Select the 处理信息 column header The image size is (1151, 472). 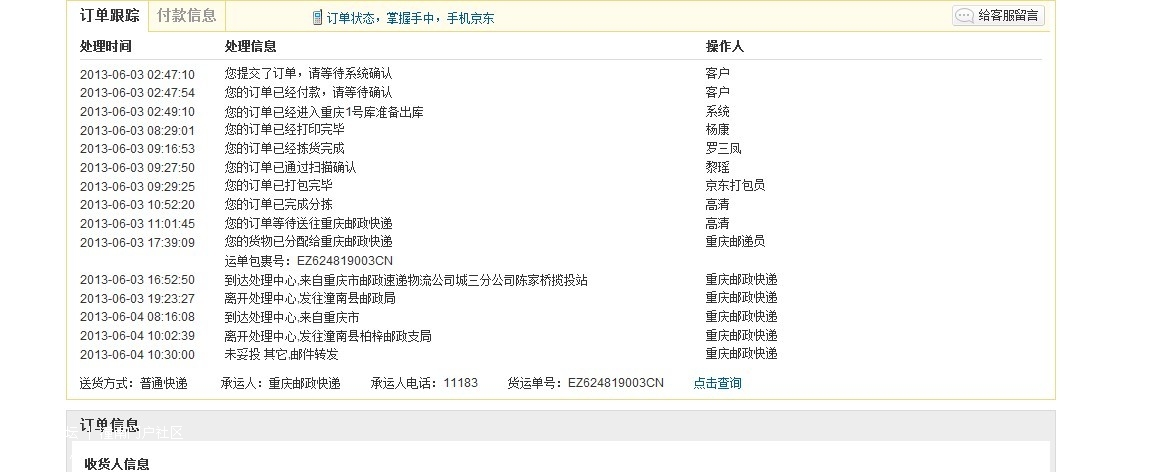(250, 46)
